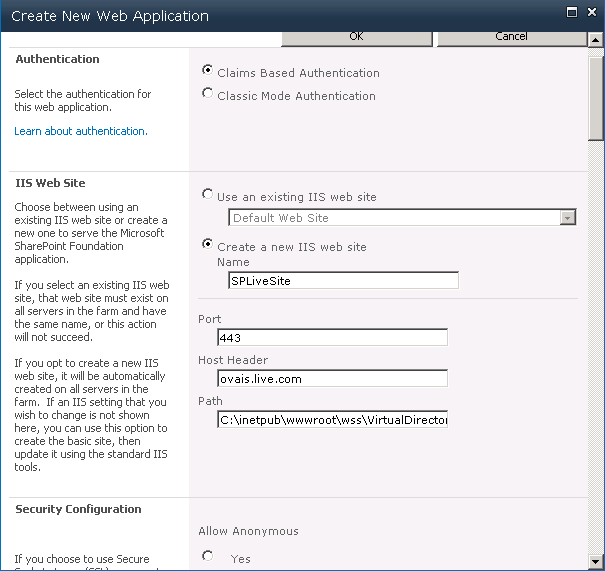Close the Create New Web Application dialog
This screenshot has height=571, width=605.
tap(590, 15)
